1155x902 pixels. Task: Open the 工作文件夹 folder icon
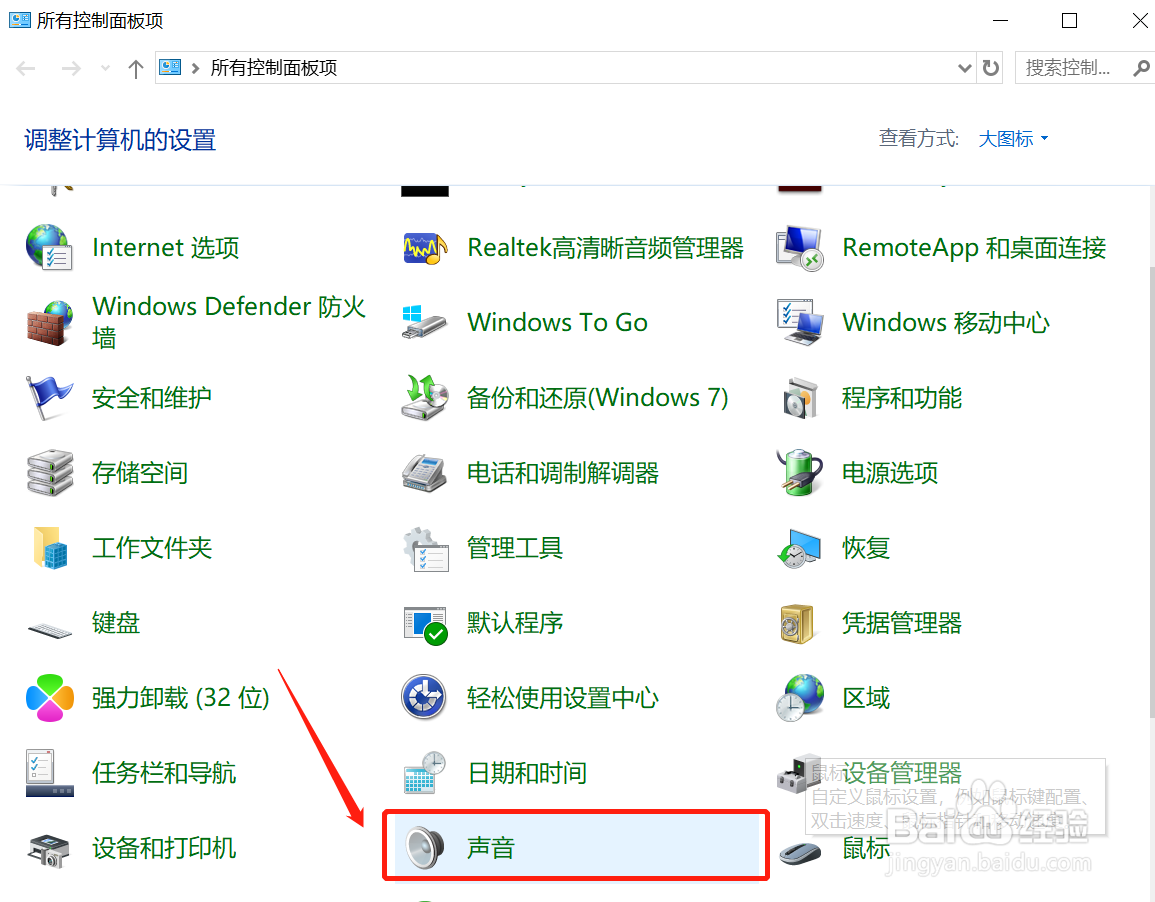pyautogui.click(x=49, y=548)
